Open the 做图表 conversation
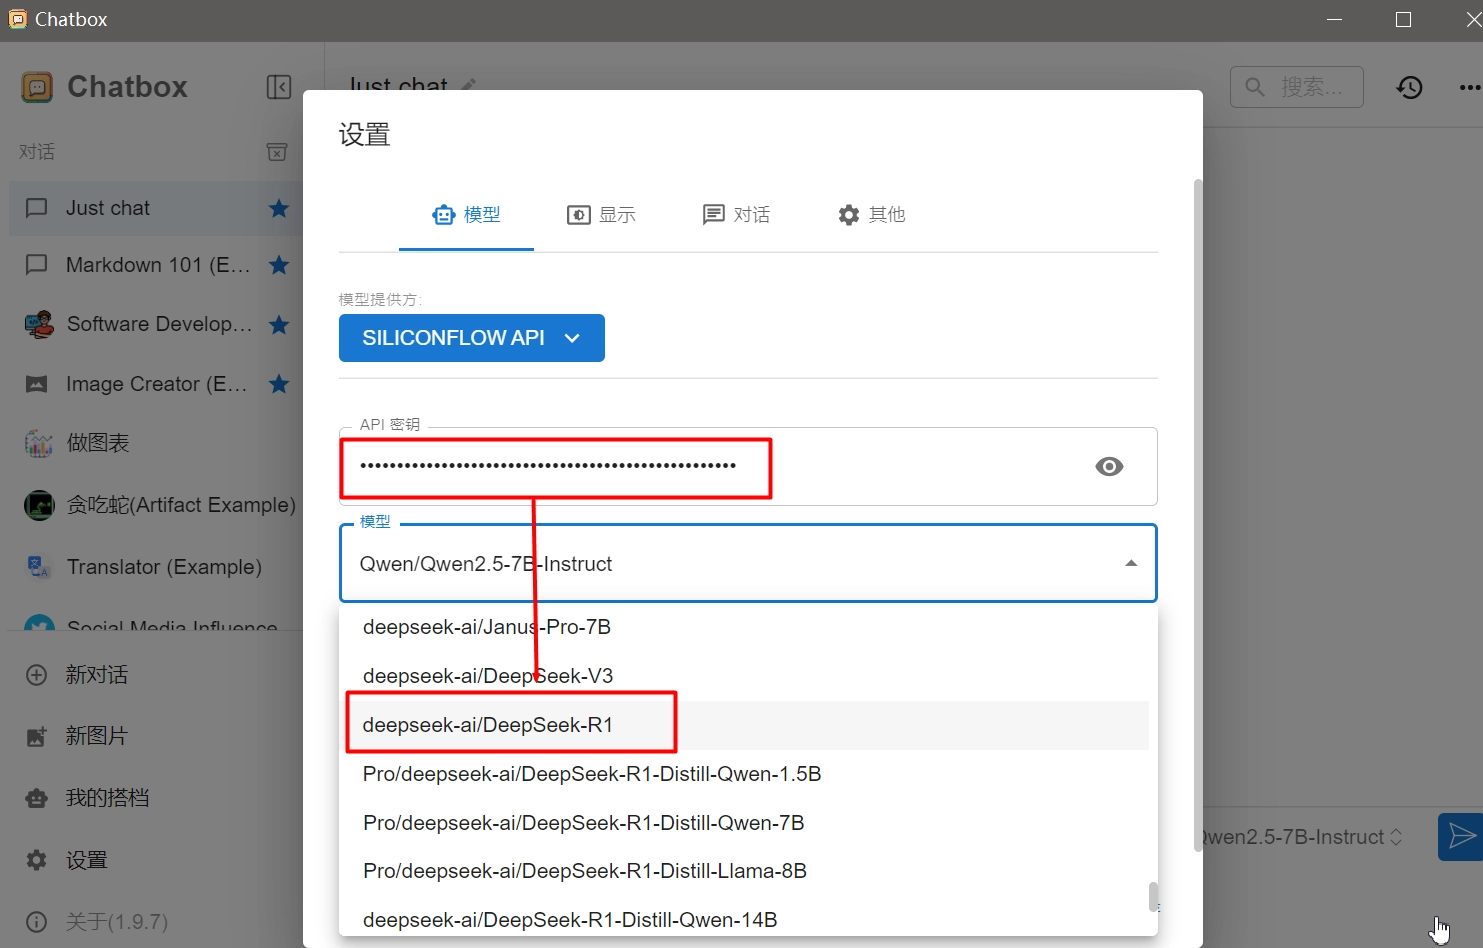 click(x=155, y=443)
